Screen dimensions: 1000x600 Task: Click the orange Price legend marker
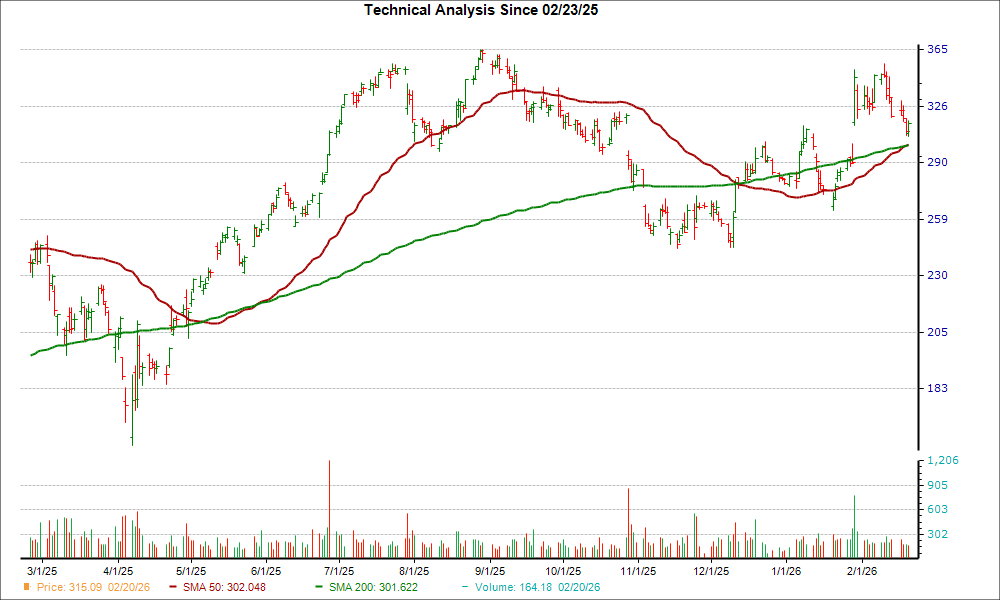(25, 588)
